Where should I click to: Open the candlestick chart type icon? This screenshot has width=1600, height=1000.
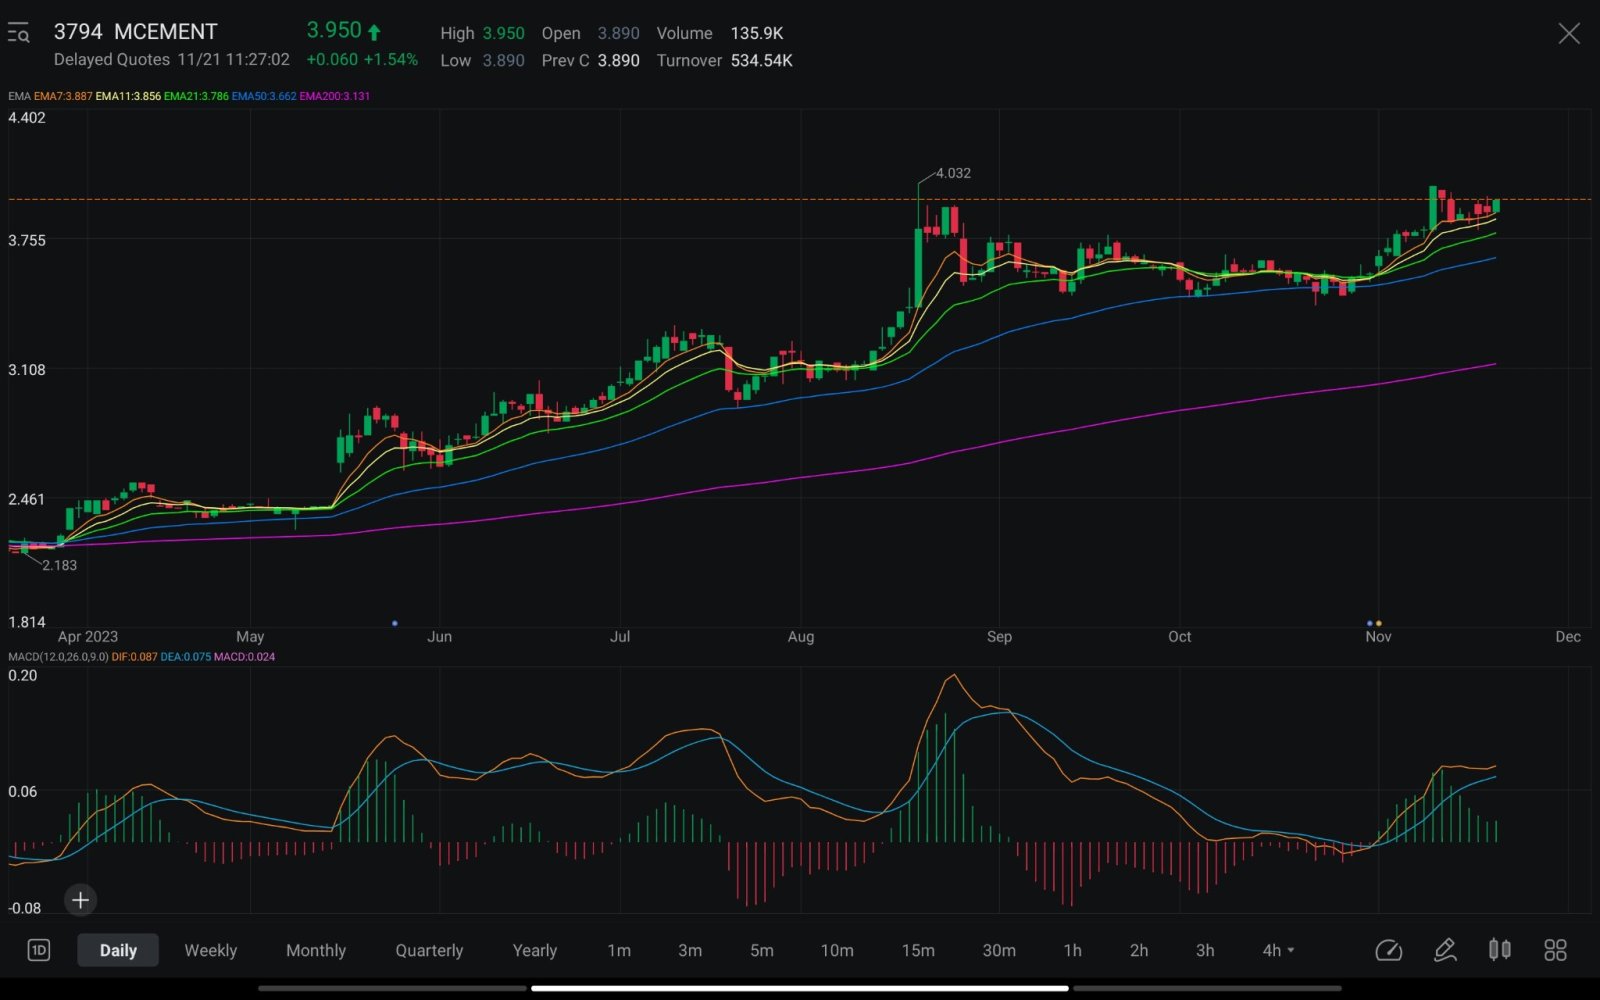[1499, 950]
